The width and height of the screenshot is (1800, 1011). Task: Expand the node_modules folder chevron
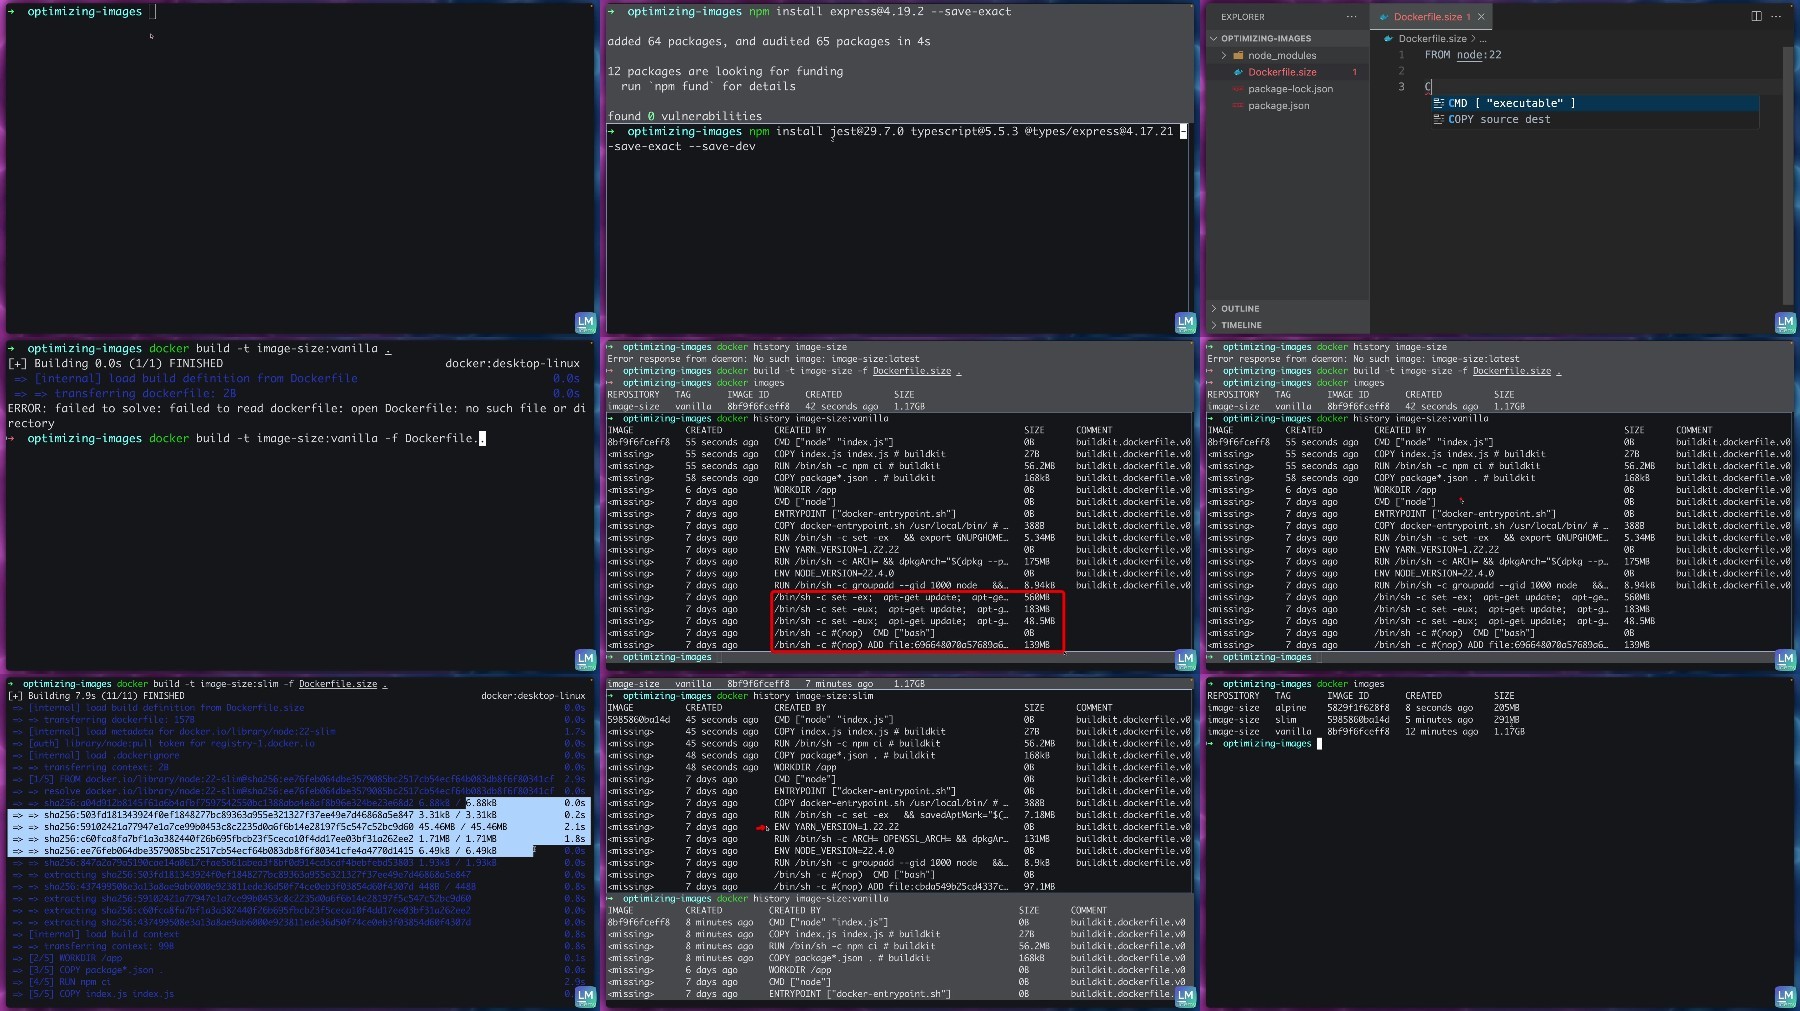point(1224,56)
